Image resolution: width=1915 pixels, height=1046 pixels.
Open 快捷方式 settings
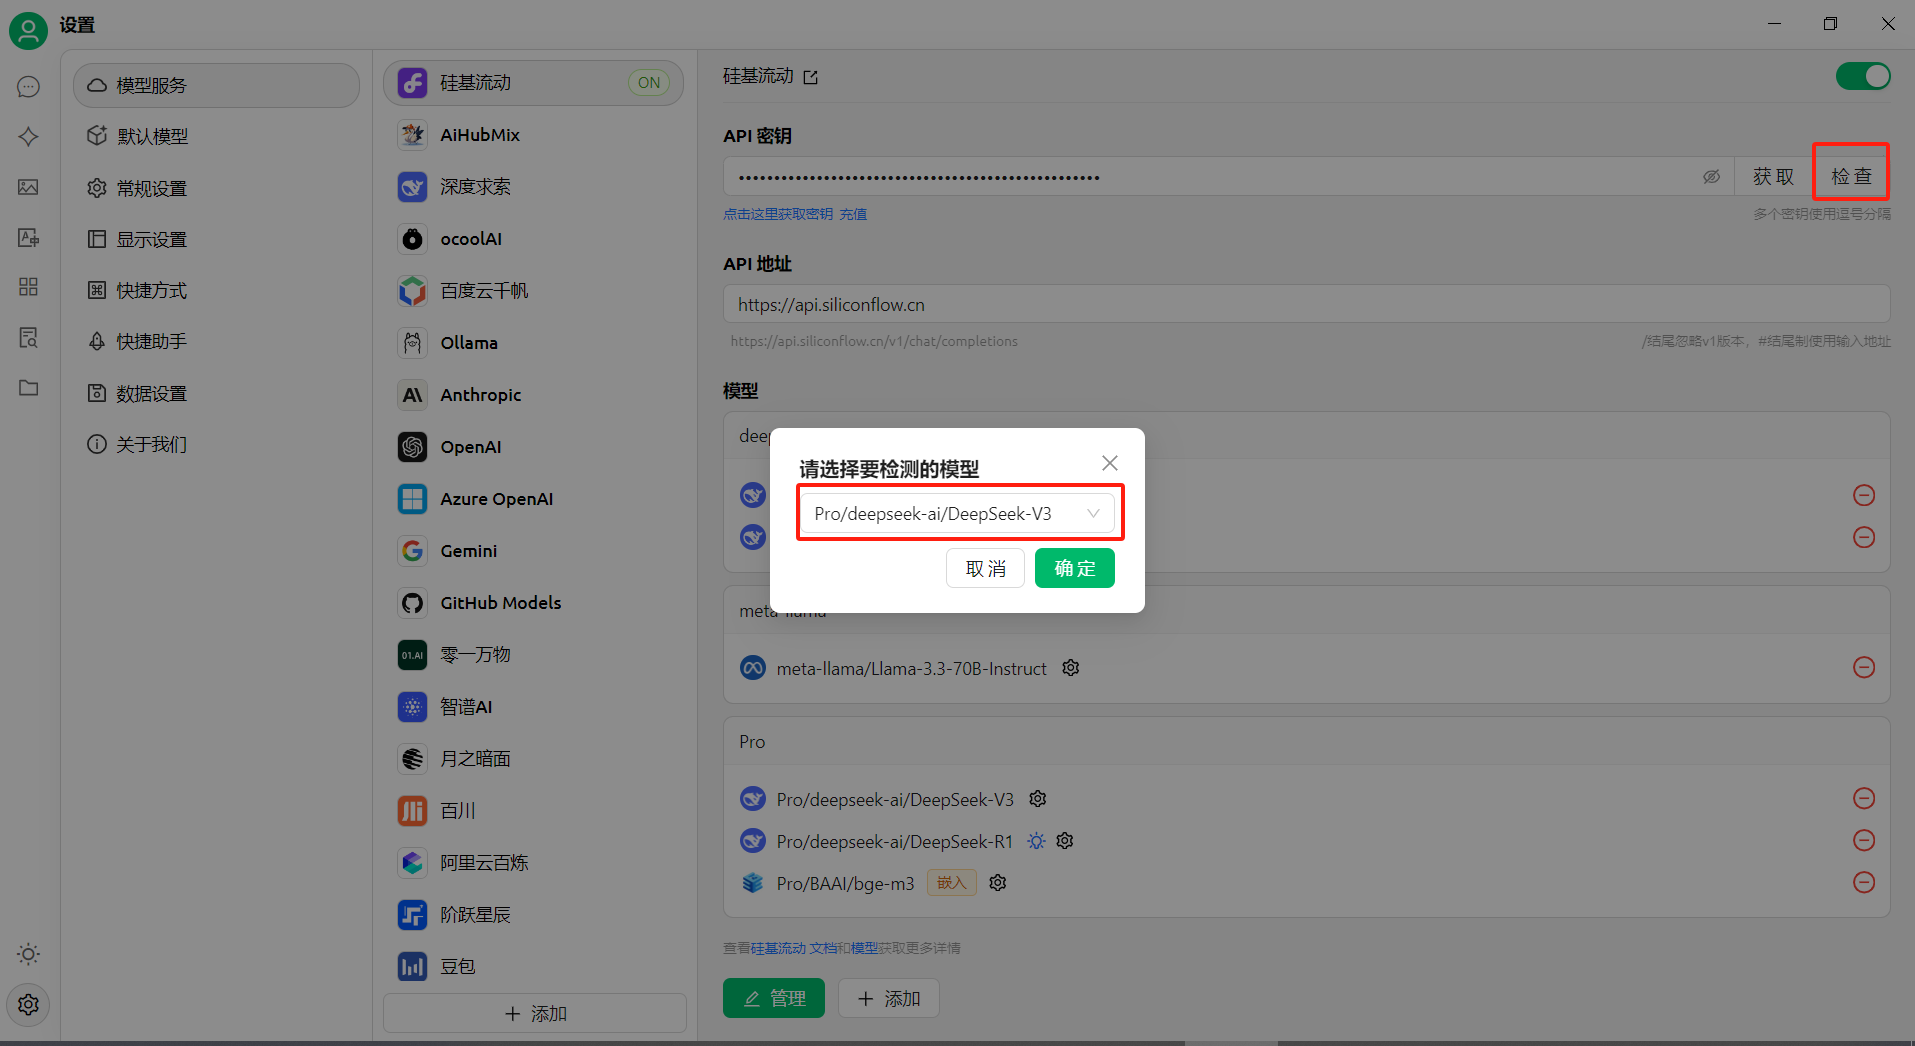pyautogui.click(x=216, y=290)
